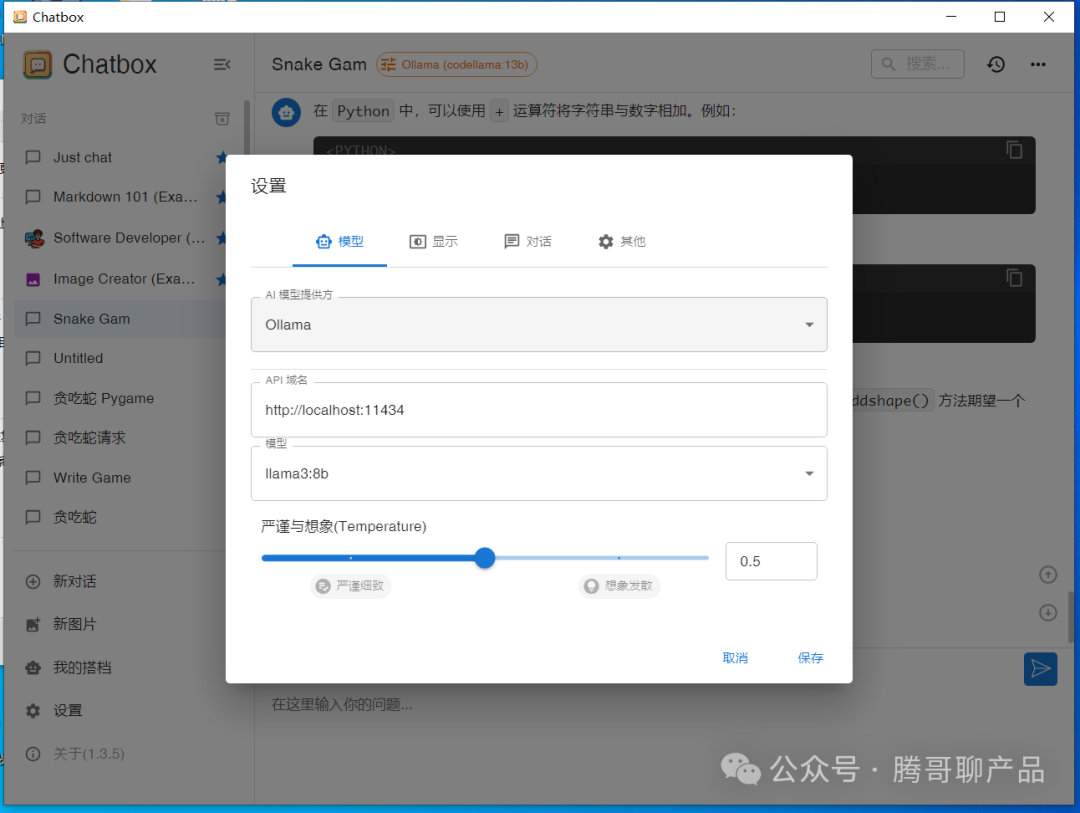Screen dimensions: 1080x813
Task: Open the 贪吃蛇请求 conversation
Action: tap(121, 438)
